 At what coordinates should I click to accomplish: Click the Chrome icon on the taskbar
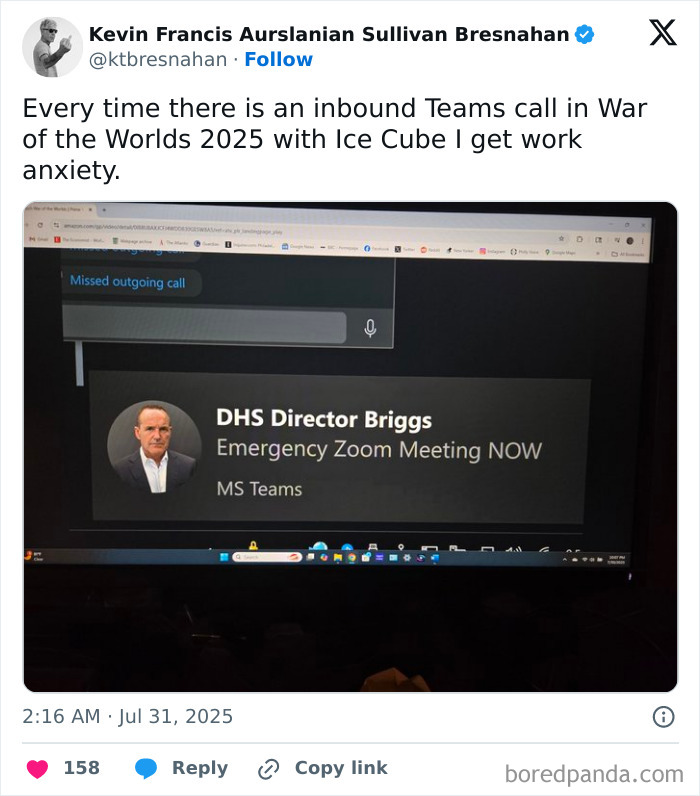click(x=352, y=557)
